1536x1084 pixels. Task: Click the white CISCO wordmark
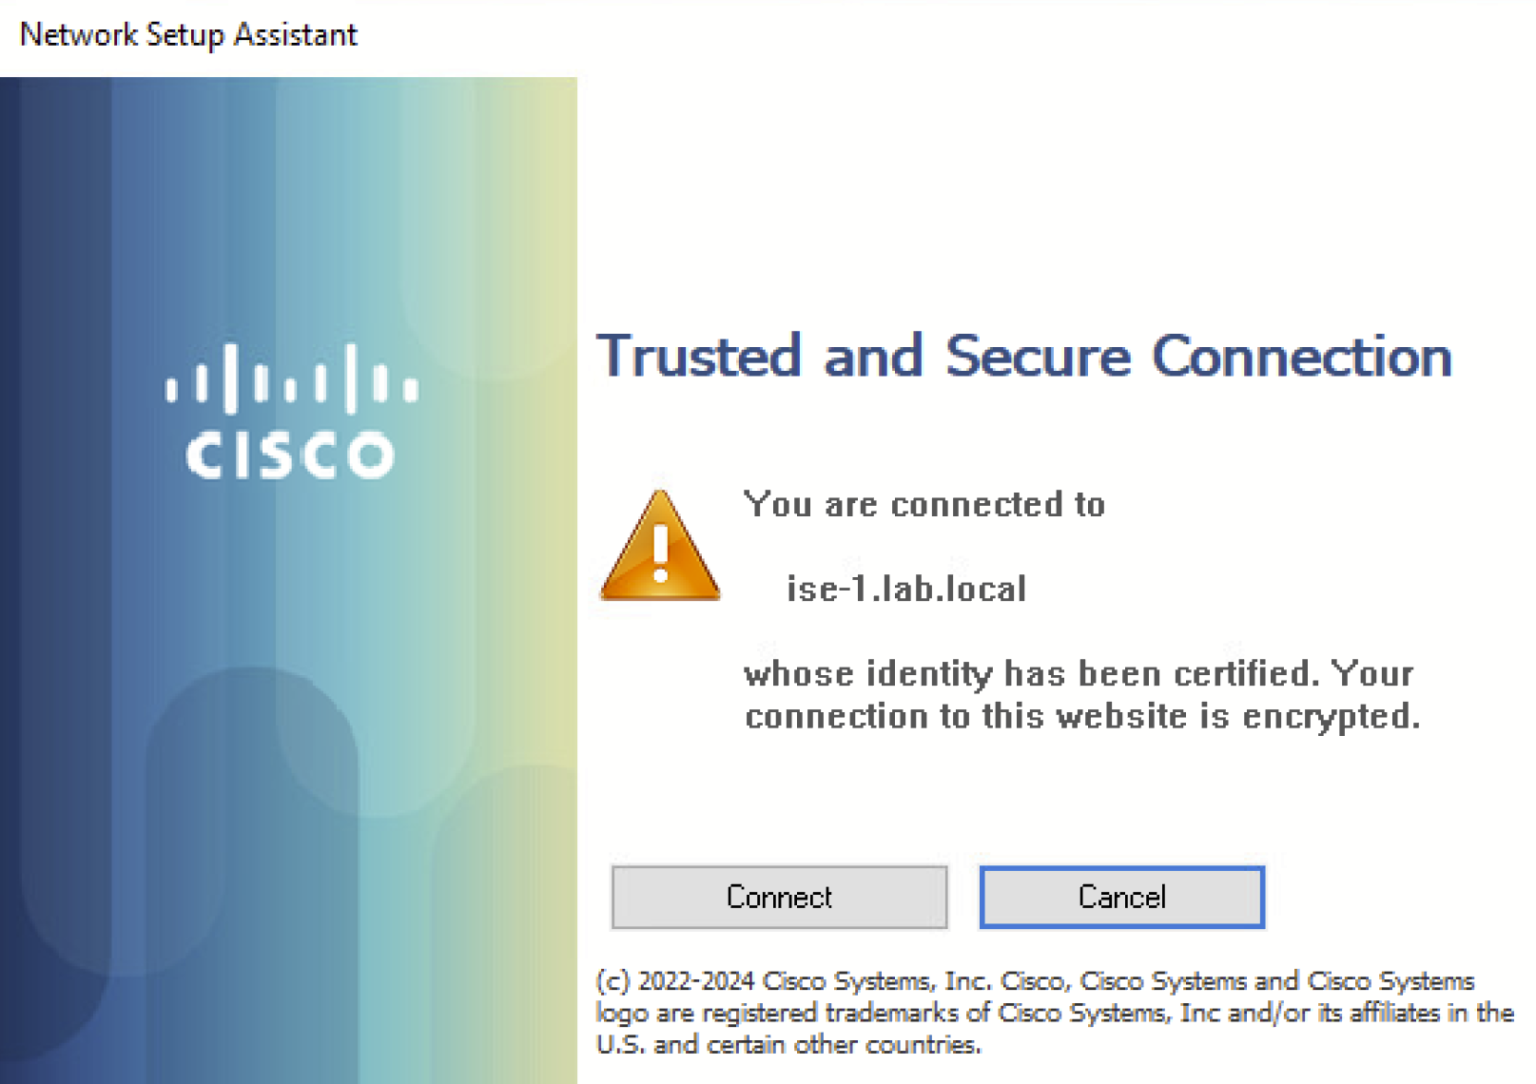coord(290,456)
